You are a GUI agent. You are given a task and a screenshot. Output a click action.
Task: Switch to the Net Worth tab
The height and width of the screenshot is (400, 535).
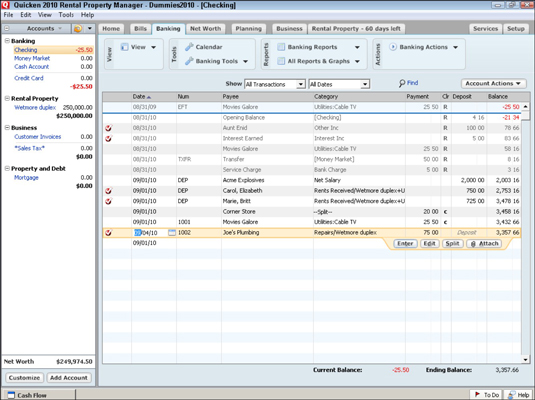click(205, 29)
